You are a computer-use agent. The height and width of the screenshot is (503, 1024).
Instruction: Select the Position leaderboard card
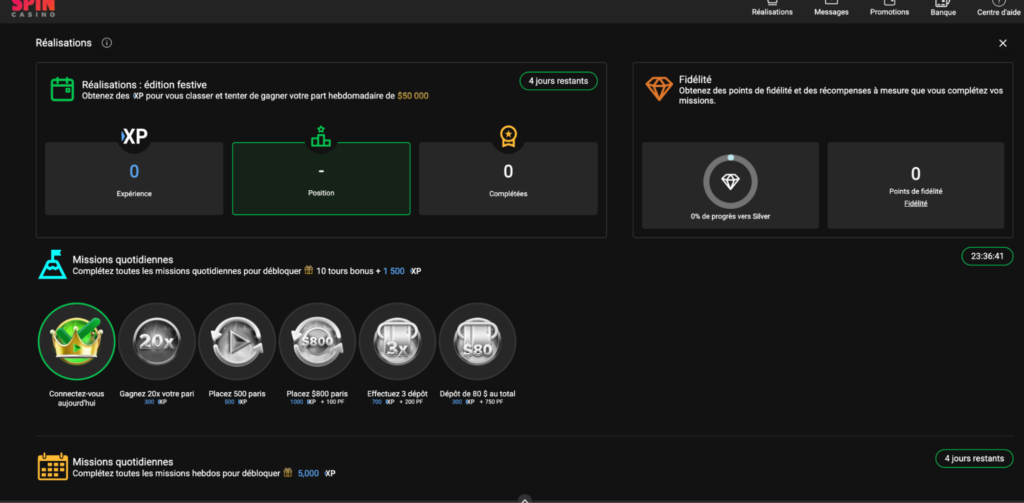tap(321, 178)
